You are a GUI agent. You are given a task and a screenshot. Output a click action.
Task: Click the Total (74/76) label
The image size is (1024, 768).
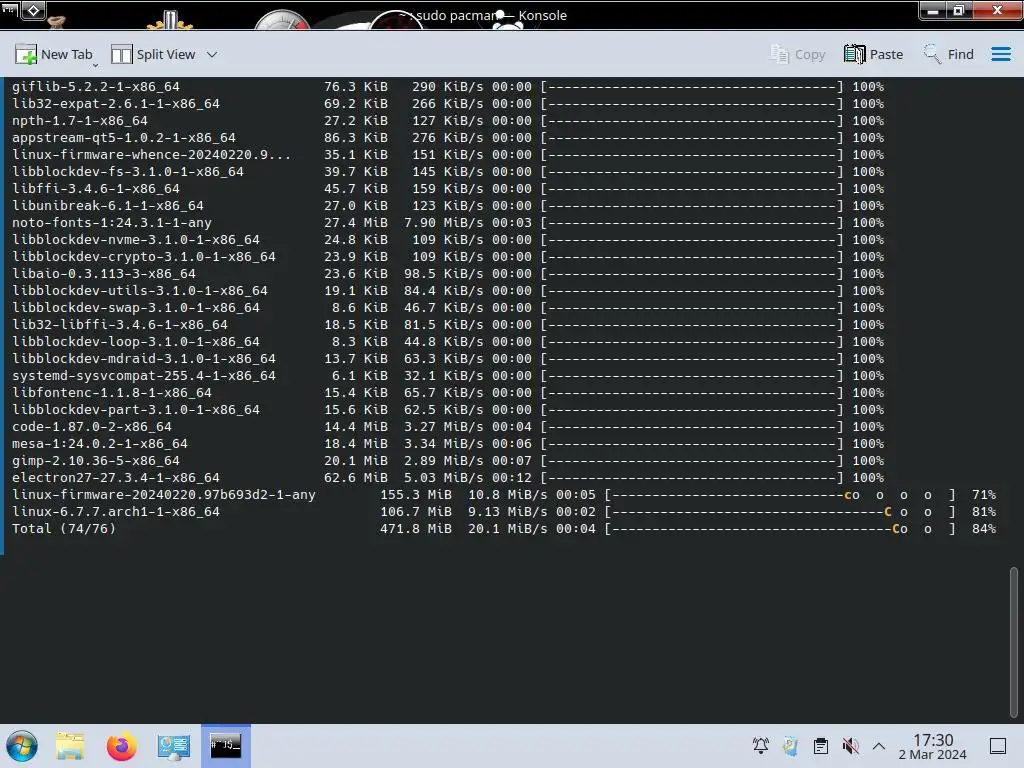64,528
